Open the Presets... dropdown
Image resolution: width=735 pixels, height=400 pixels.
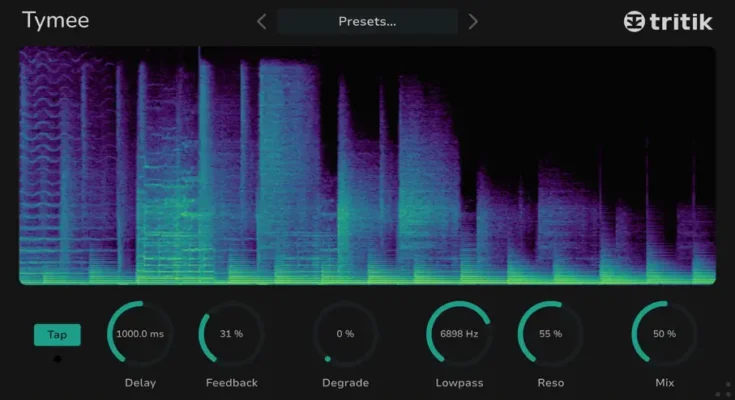(x=367, y=21)
